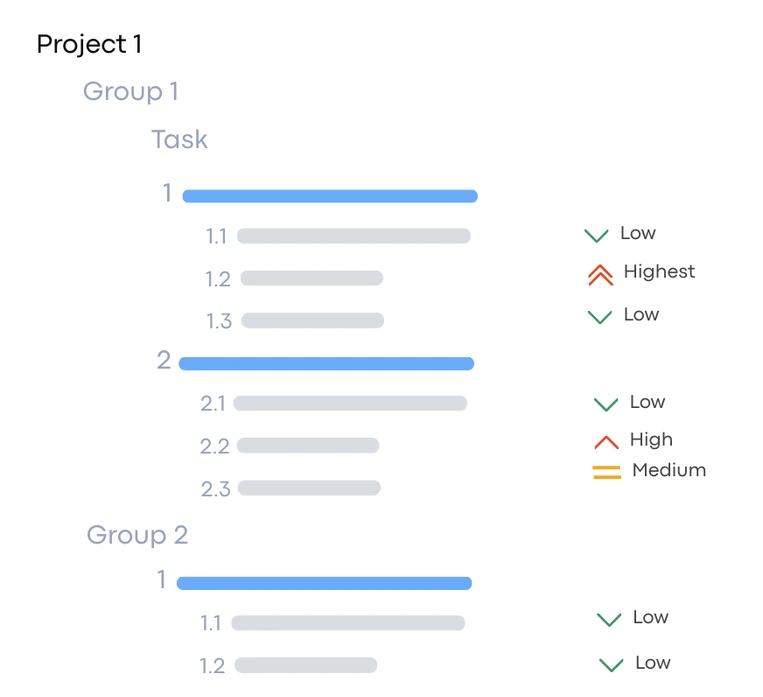The width and height of the screenshot is (763, 697).
Task: Expand the Group 2 section
Action: pos(137,535)
